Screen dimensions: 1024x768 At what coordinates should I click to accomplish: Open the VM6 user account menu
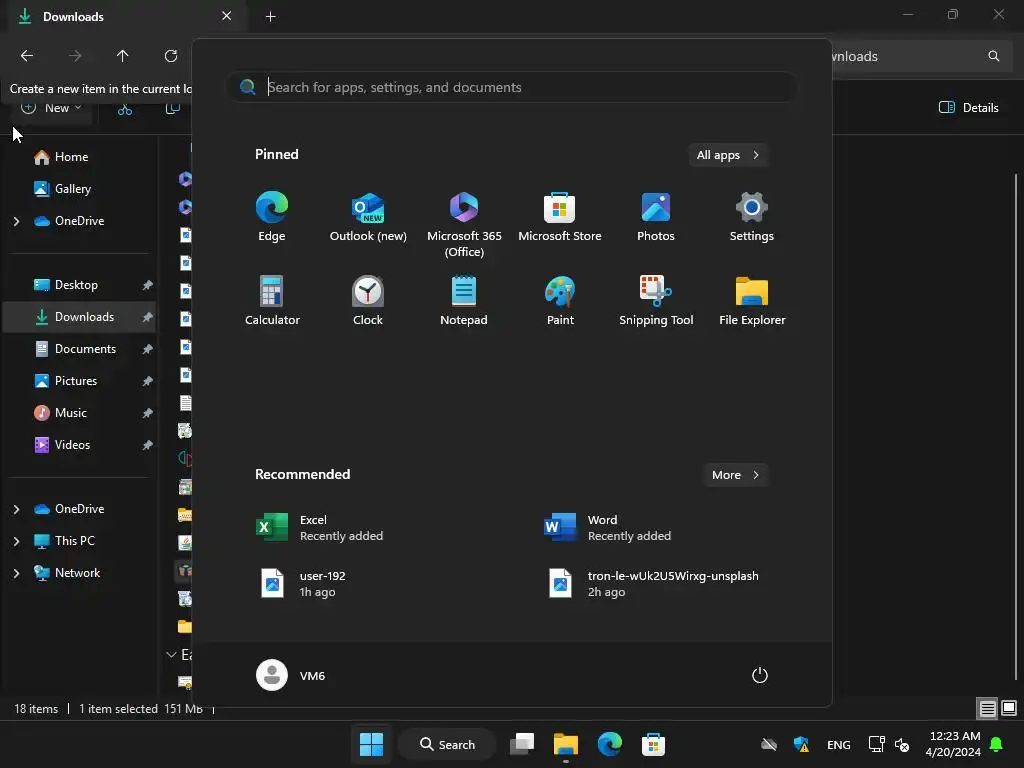291,675
